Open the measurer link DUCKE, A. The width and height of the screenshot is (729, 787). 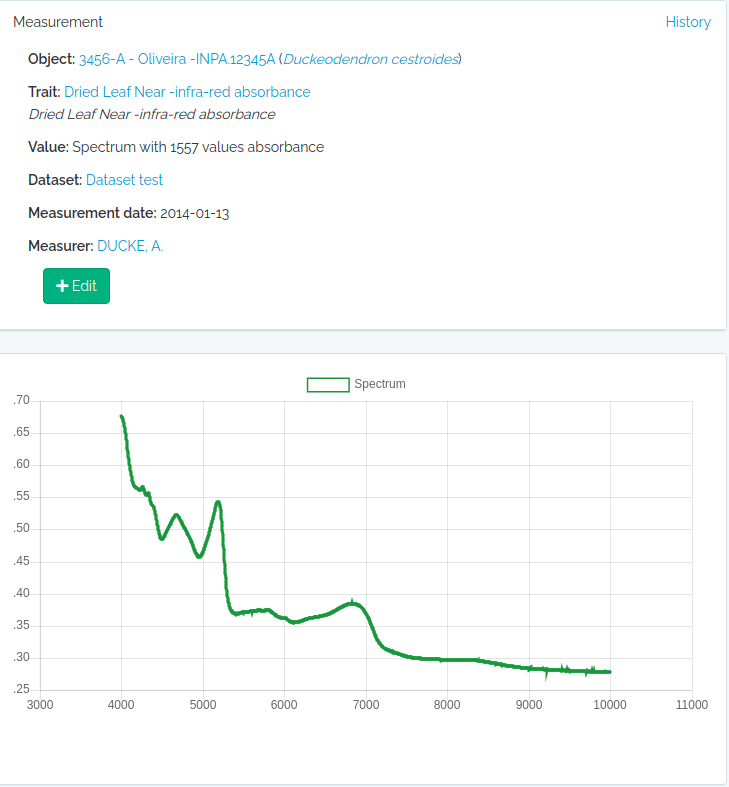[130, 246]
